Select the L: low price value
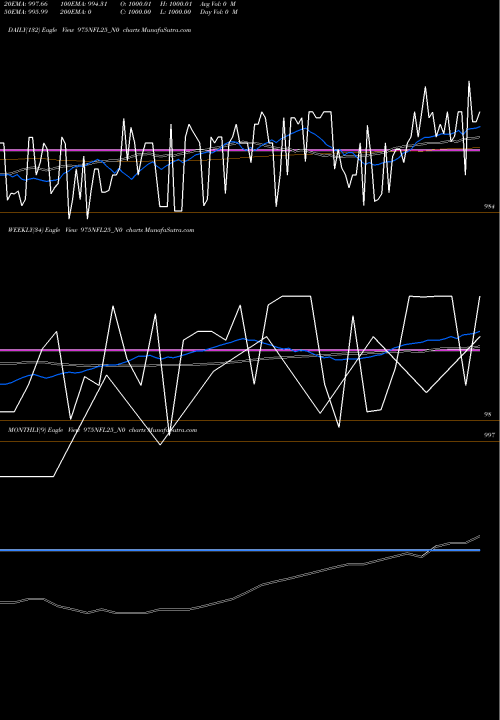Image resolution: width=500 pixels, height=720 pixels. (x=175, y=12)
